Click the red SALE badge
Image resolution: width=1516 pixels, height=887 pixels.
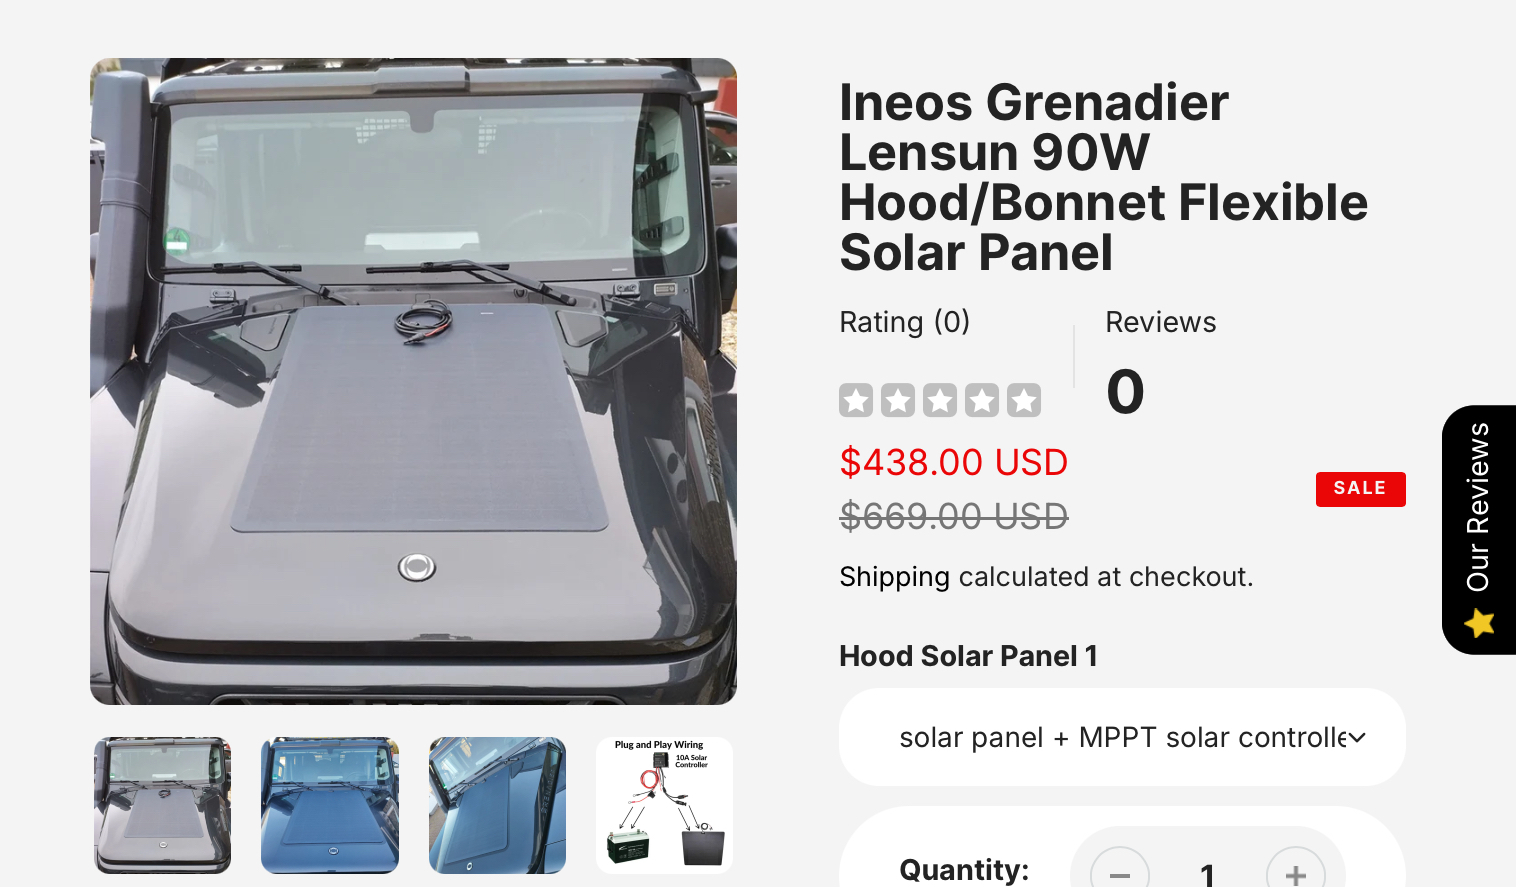coord(1360,489)
